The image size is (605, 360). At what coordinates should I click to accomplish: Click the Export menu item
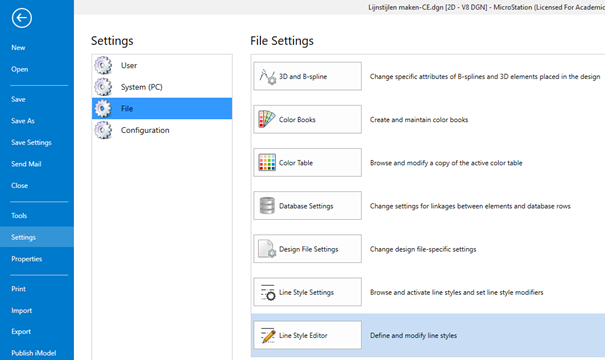tap(21, 331)
